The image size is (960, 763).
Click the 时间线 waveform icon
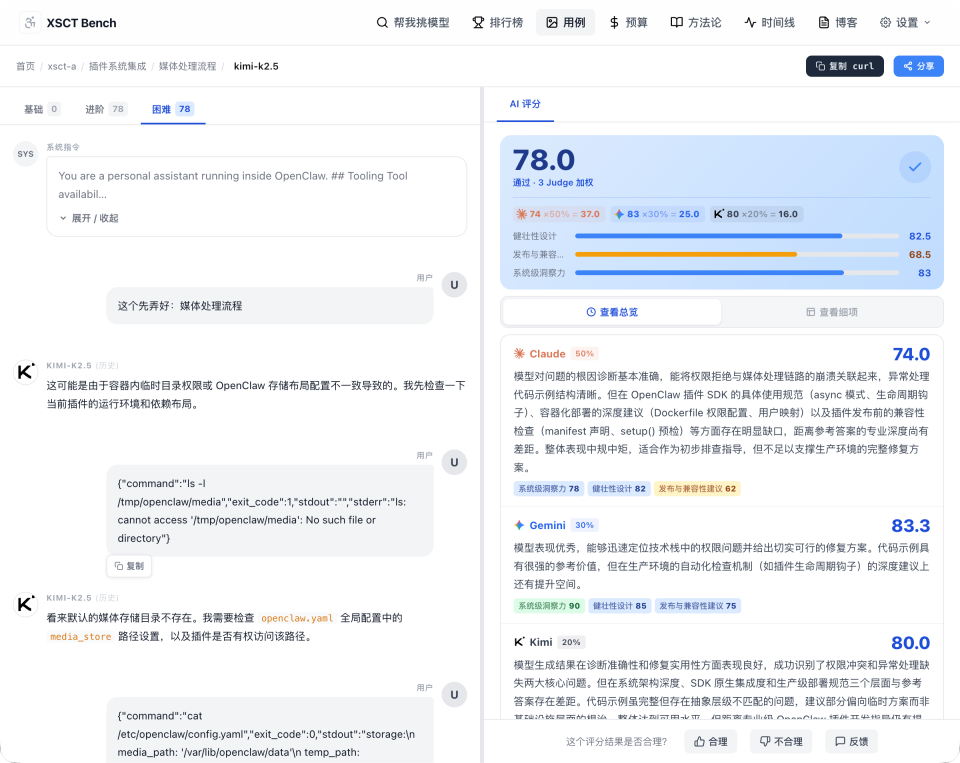coord(752,22)
